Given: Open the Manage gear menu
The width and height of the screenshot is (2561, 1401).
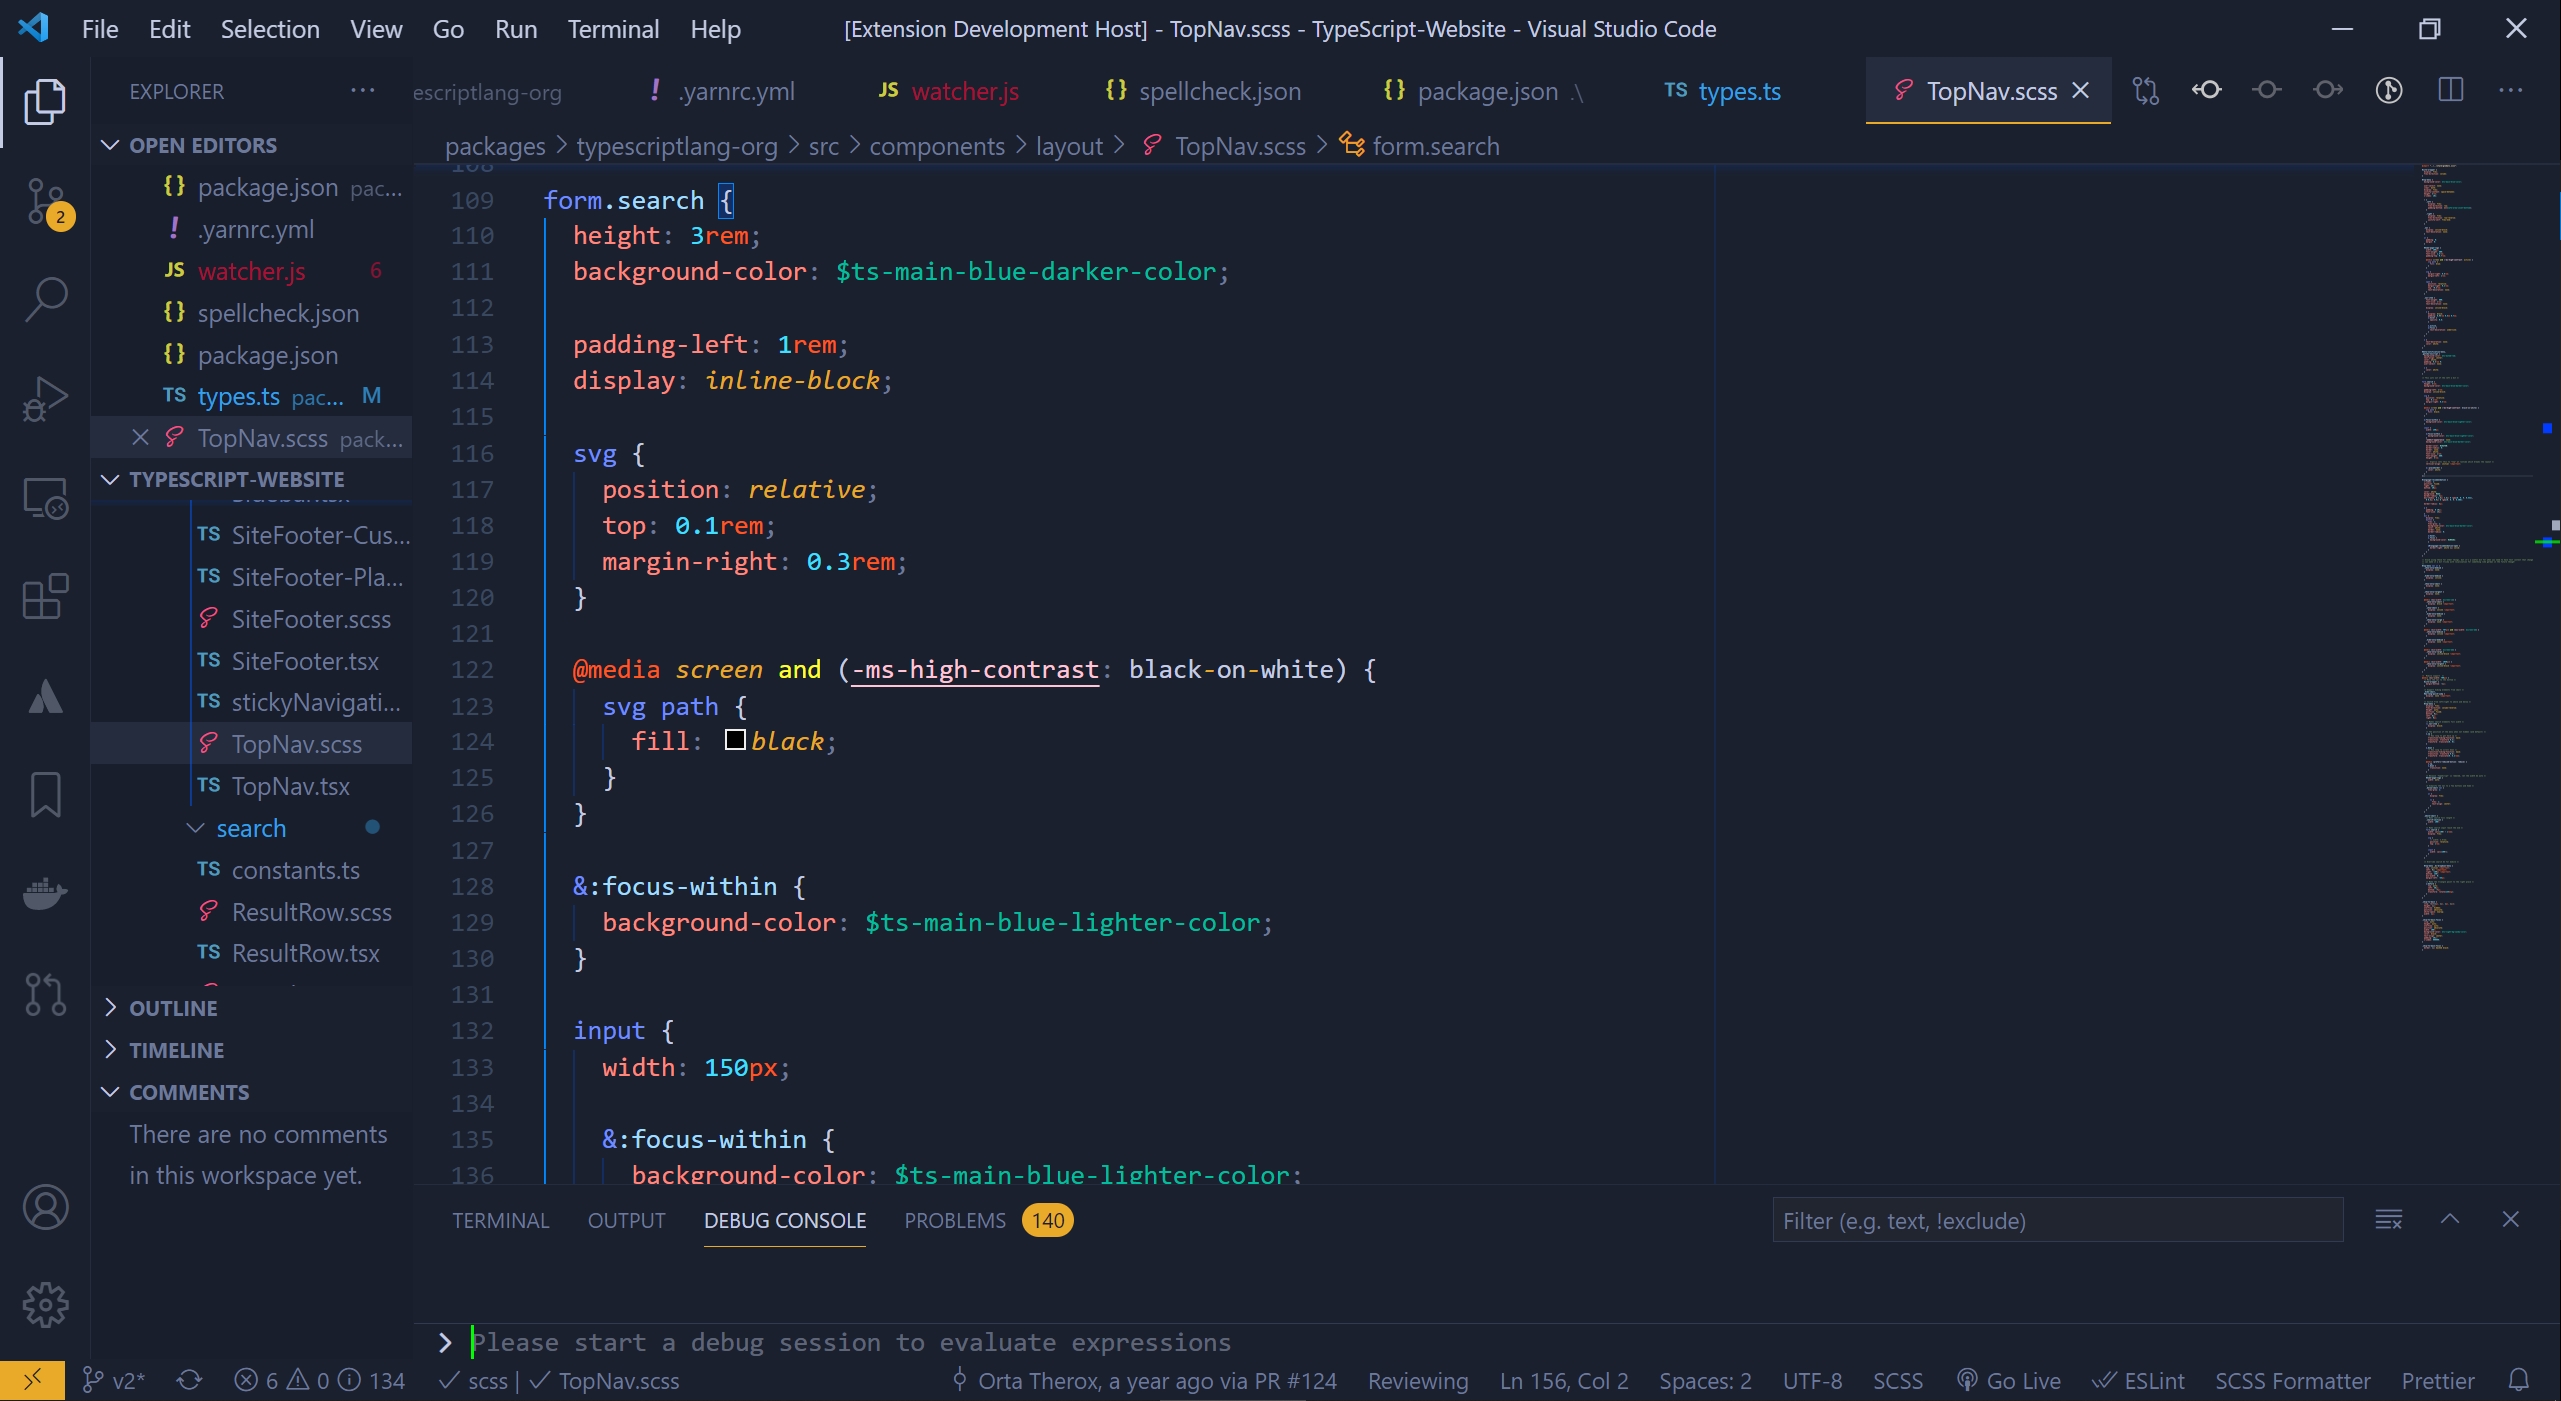Looking at the screenshot, I should [45, 1305].
